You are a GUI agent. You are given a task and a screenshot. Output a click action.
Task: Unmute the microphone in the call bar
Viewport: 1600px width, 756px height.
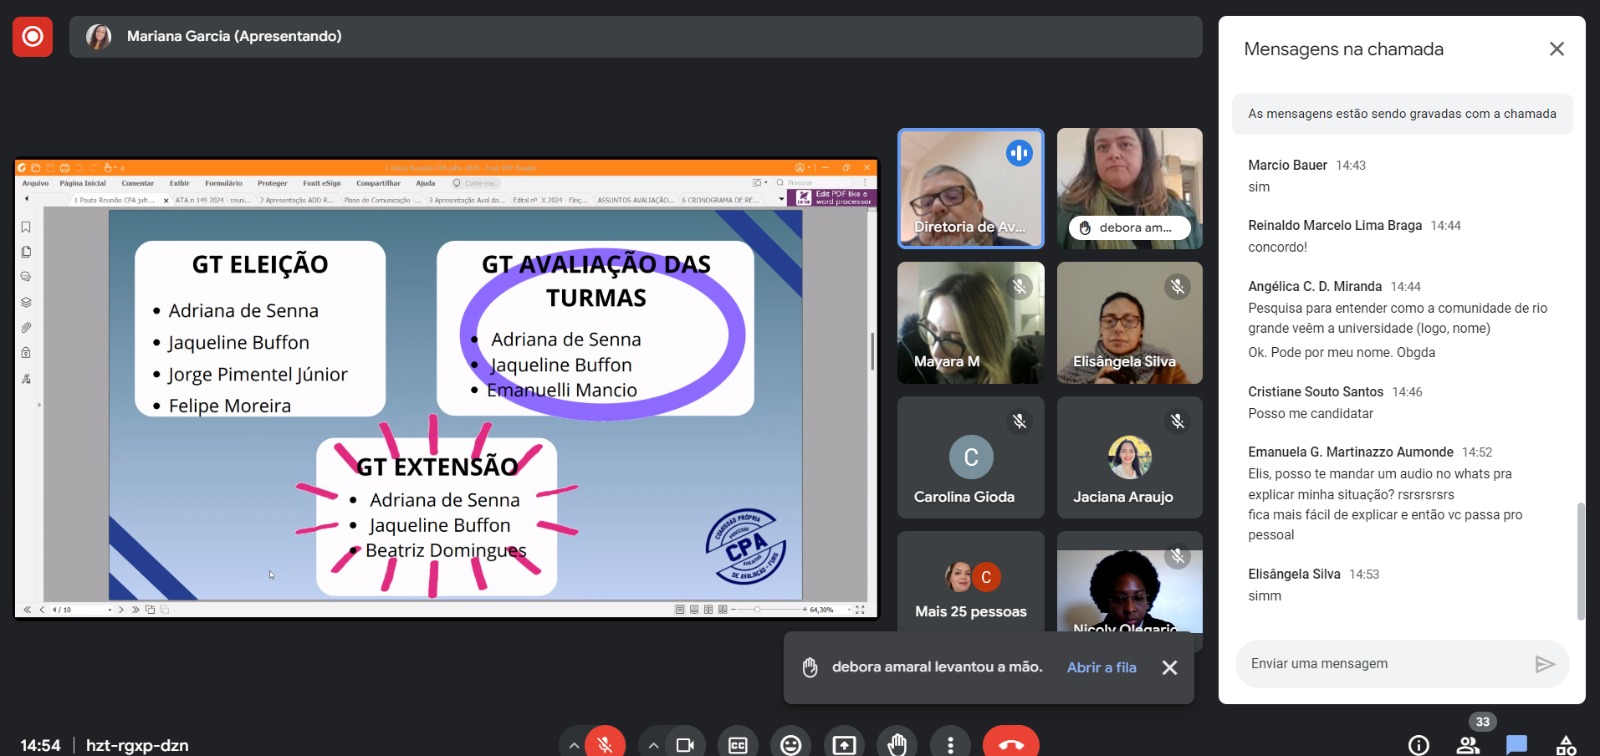[605, 744]
